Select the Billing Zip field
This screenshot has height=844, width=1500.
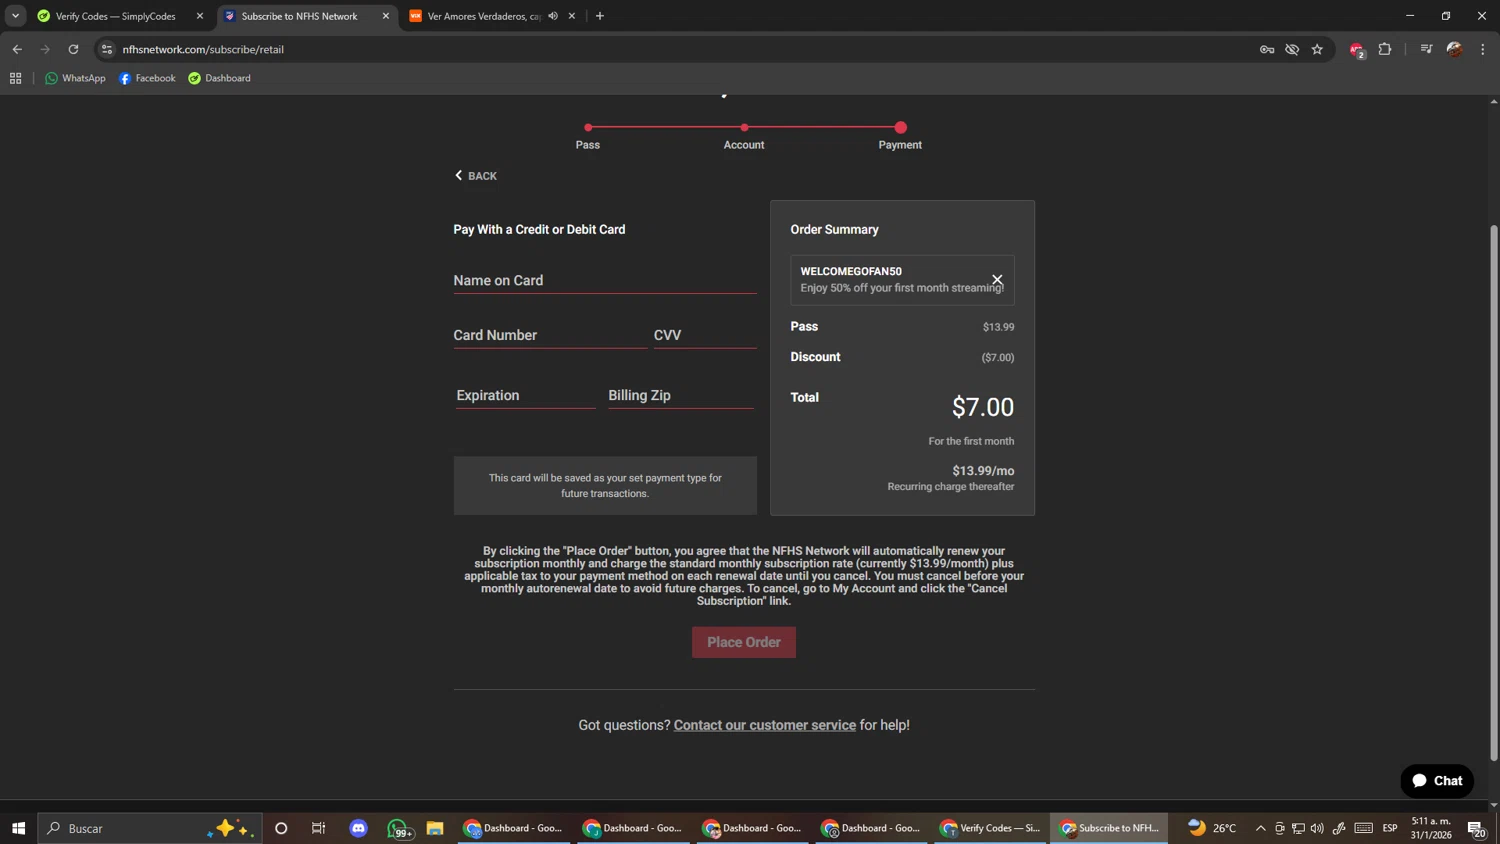pyautogui.click(x=681, y=396)
